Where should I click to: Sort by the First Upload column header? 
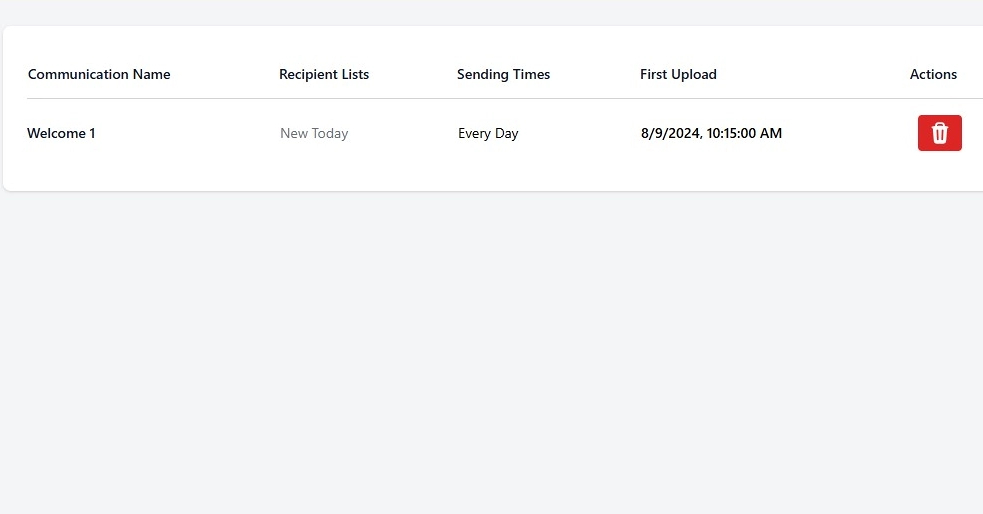(678, 74)
